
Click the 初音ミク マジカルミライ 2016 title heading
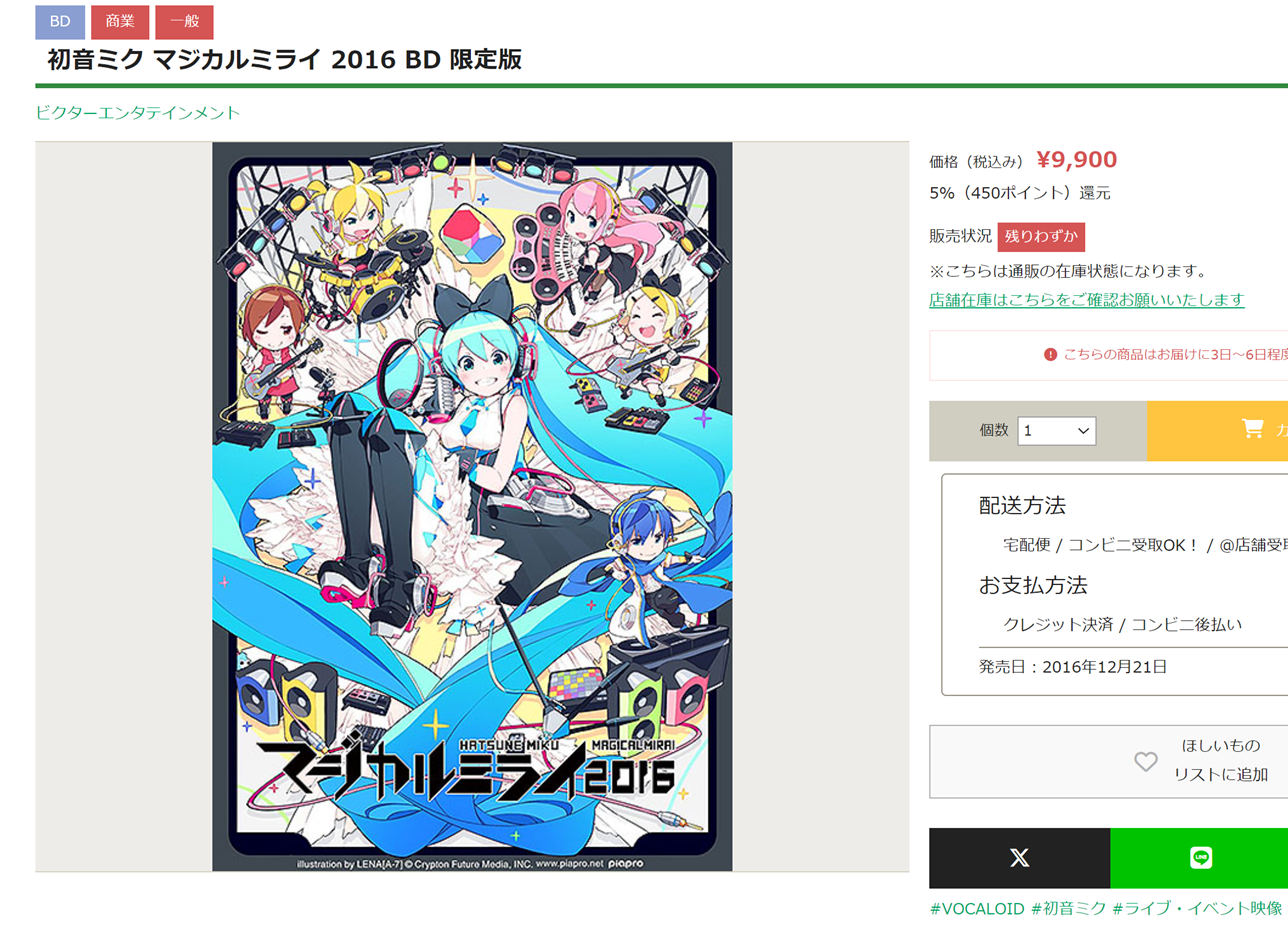pos(284,59)
